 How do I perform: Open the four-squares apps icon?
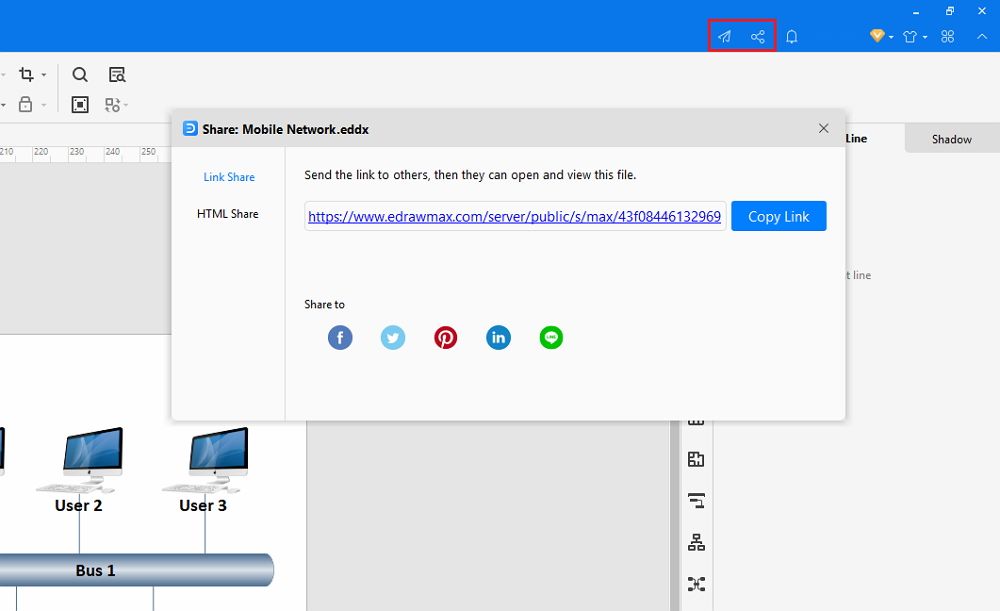point(948,36)
